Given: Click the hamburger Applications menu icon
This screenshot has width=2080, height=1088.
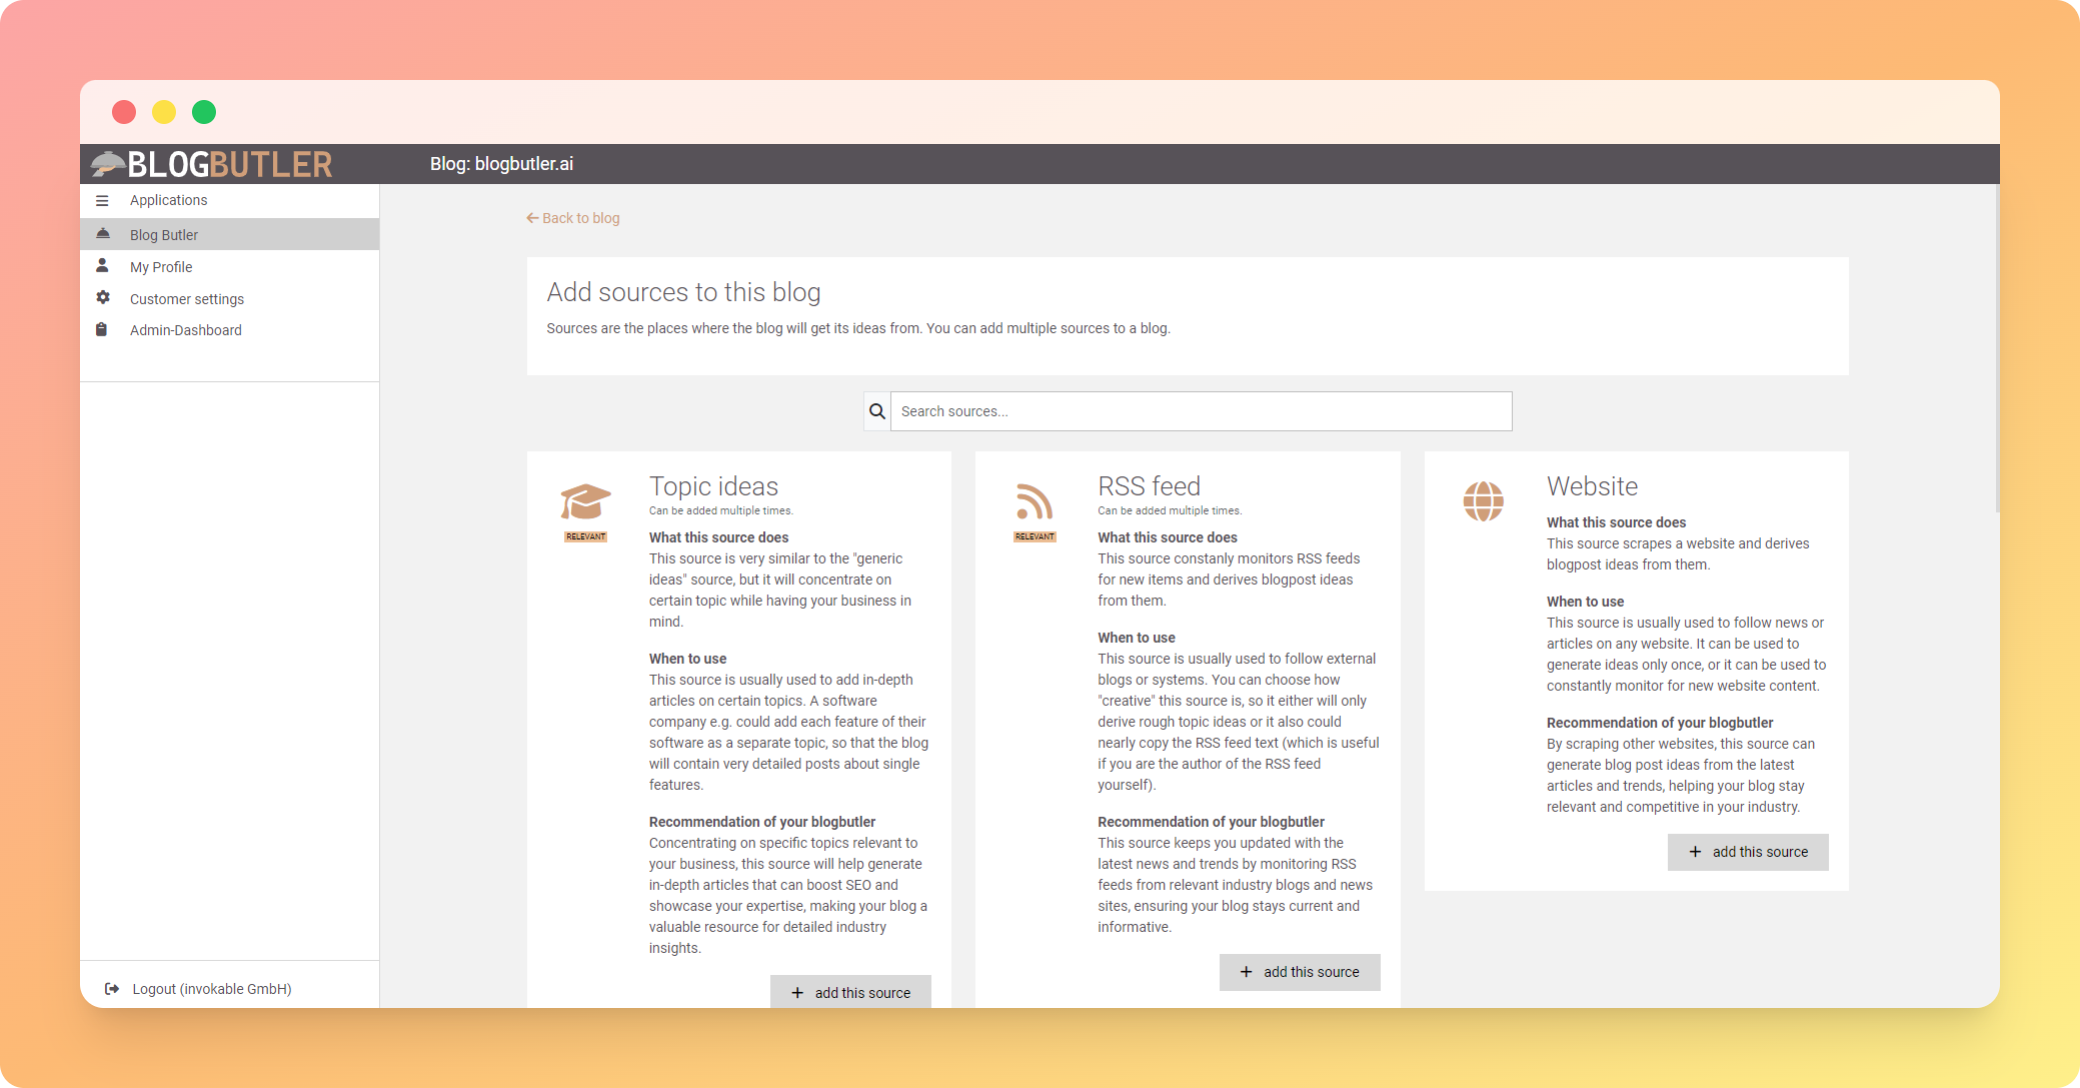Looking at the screenshot, I should 102,201.
